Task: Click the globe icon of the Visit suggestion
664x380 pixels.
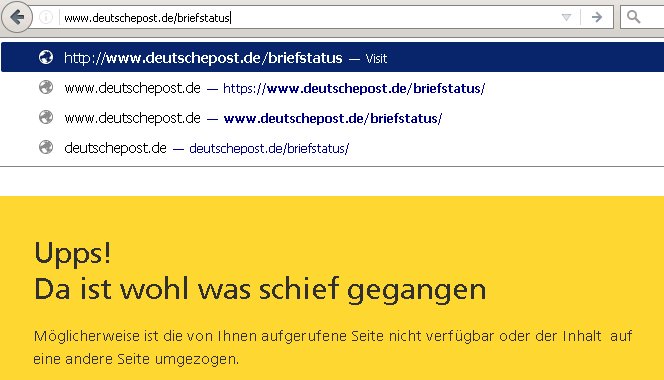Action: coord(46,57)
